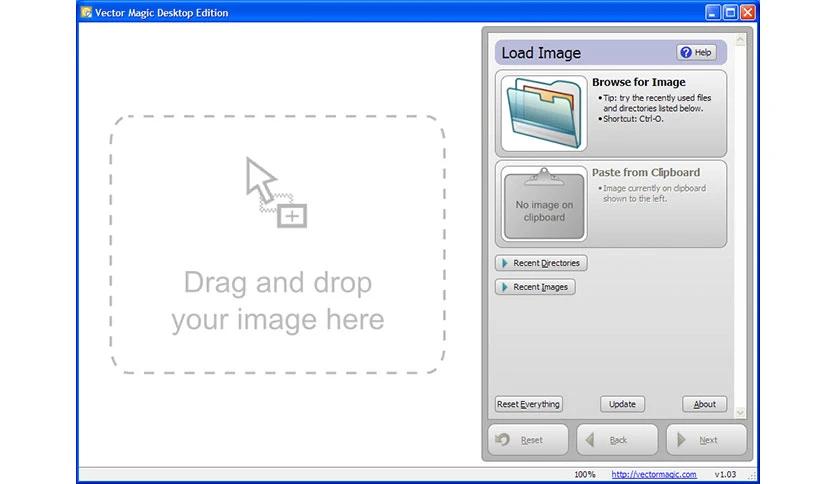The width and height of the screenshot is (836, 484).
Task: Go Back to previous step
Action: pyautogui.click(x=617, y=440)
